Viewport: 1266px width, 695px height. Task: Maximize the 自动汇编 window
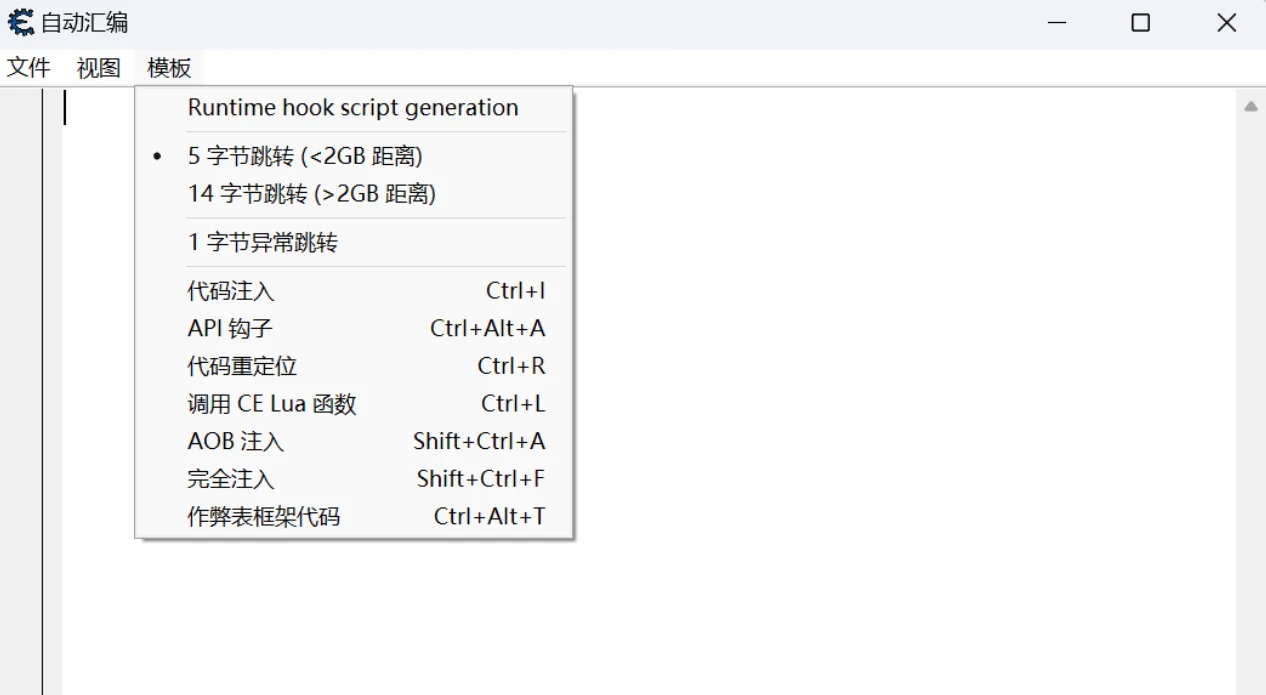tap(1140, 23)
